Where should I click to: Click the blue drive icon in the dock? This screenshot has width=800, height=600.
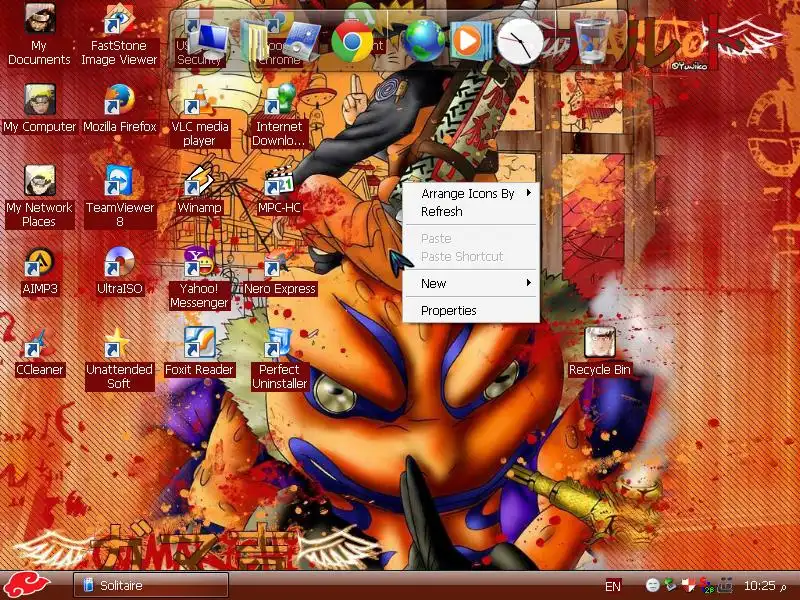pos(302,42)
